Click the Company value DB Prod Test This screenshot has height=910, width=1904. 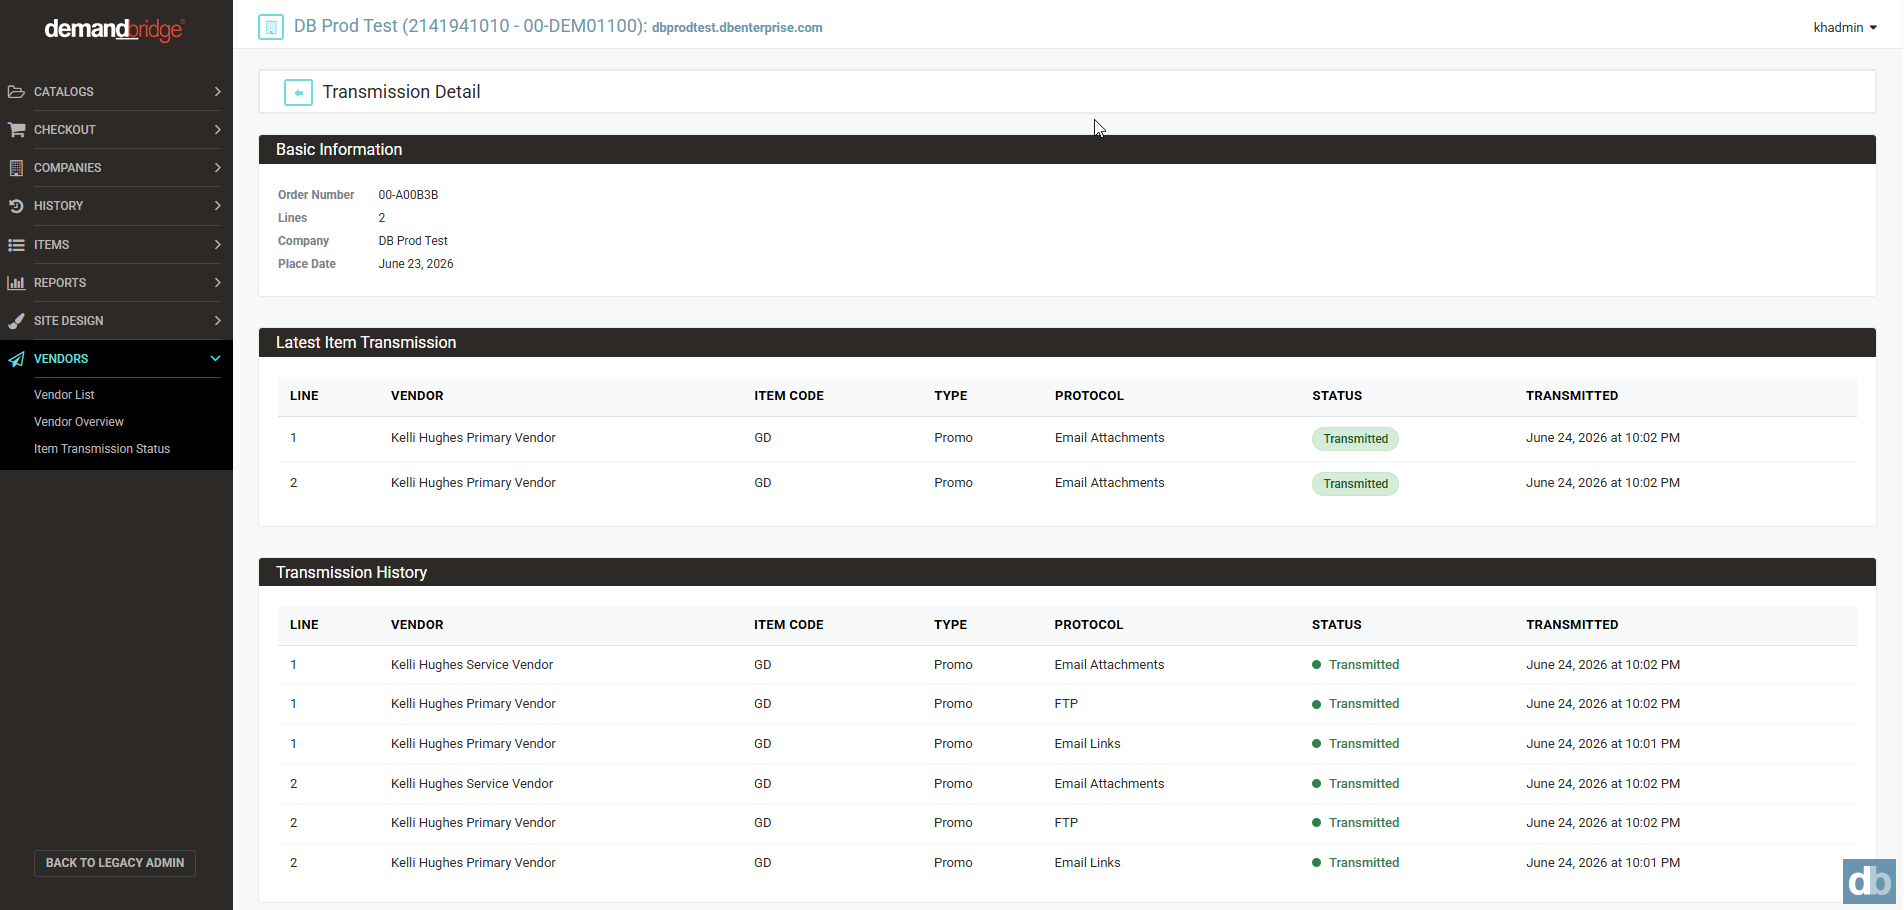[413, 241]
